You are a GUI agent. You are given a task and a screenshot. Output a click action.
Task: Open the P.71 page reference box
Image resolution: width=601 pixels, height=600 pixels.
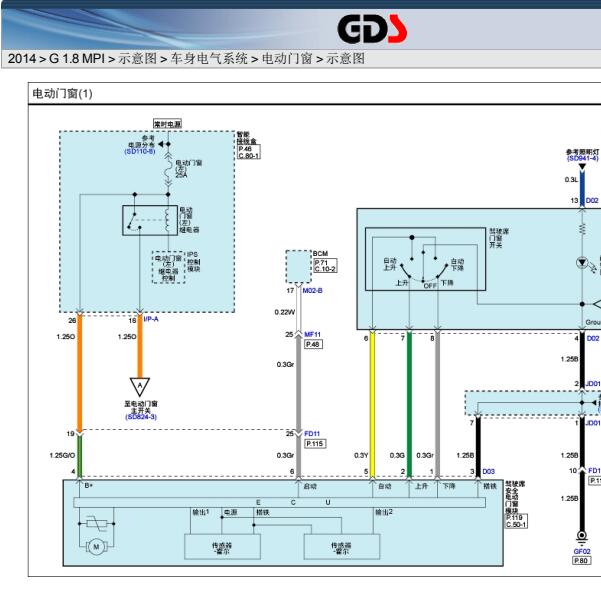pos(321,263)
